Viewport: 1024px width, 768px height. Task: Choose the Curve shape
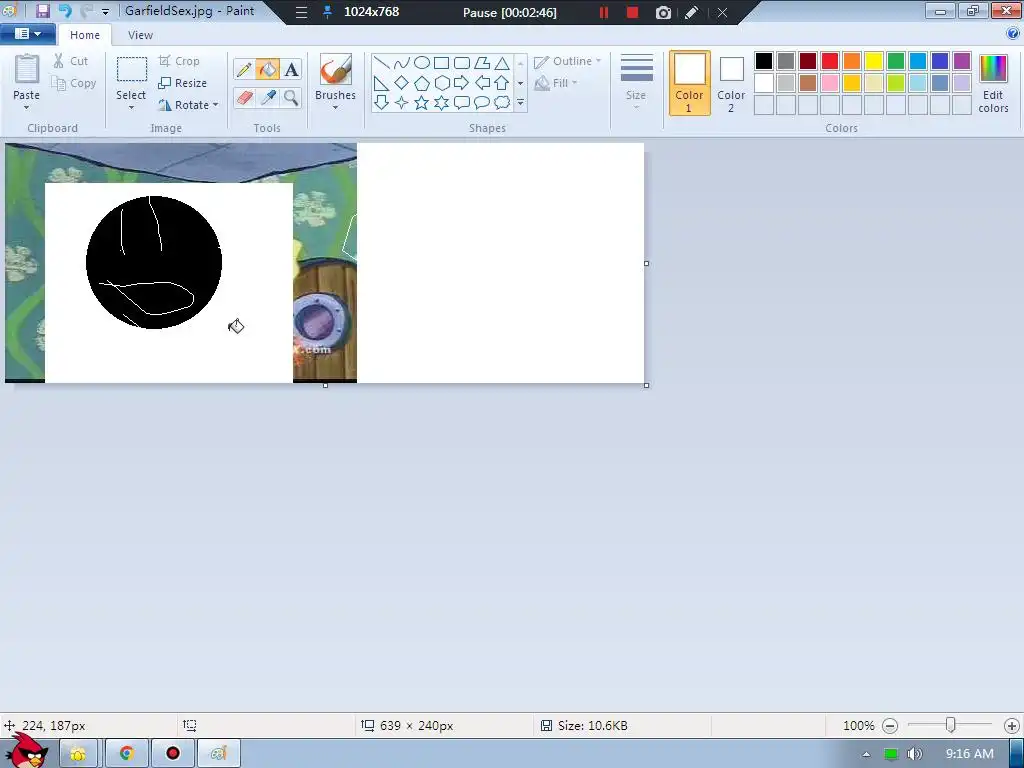[x=402, y=63]
